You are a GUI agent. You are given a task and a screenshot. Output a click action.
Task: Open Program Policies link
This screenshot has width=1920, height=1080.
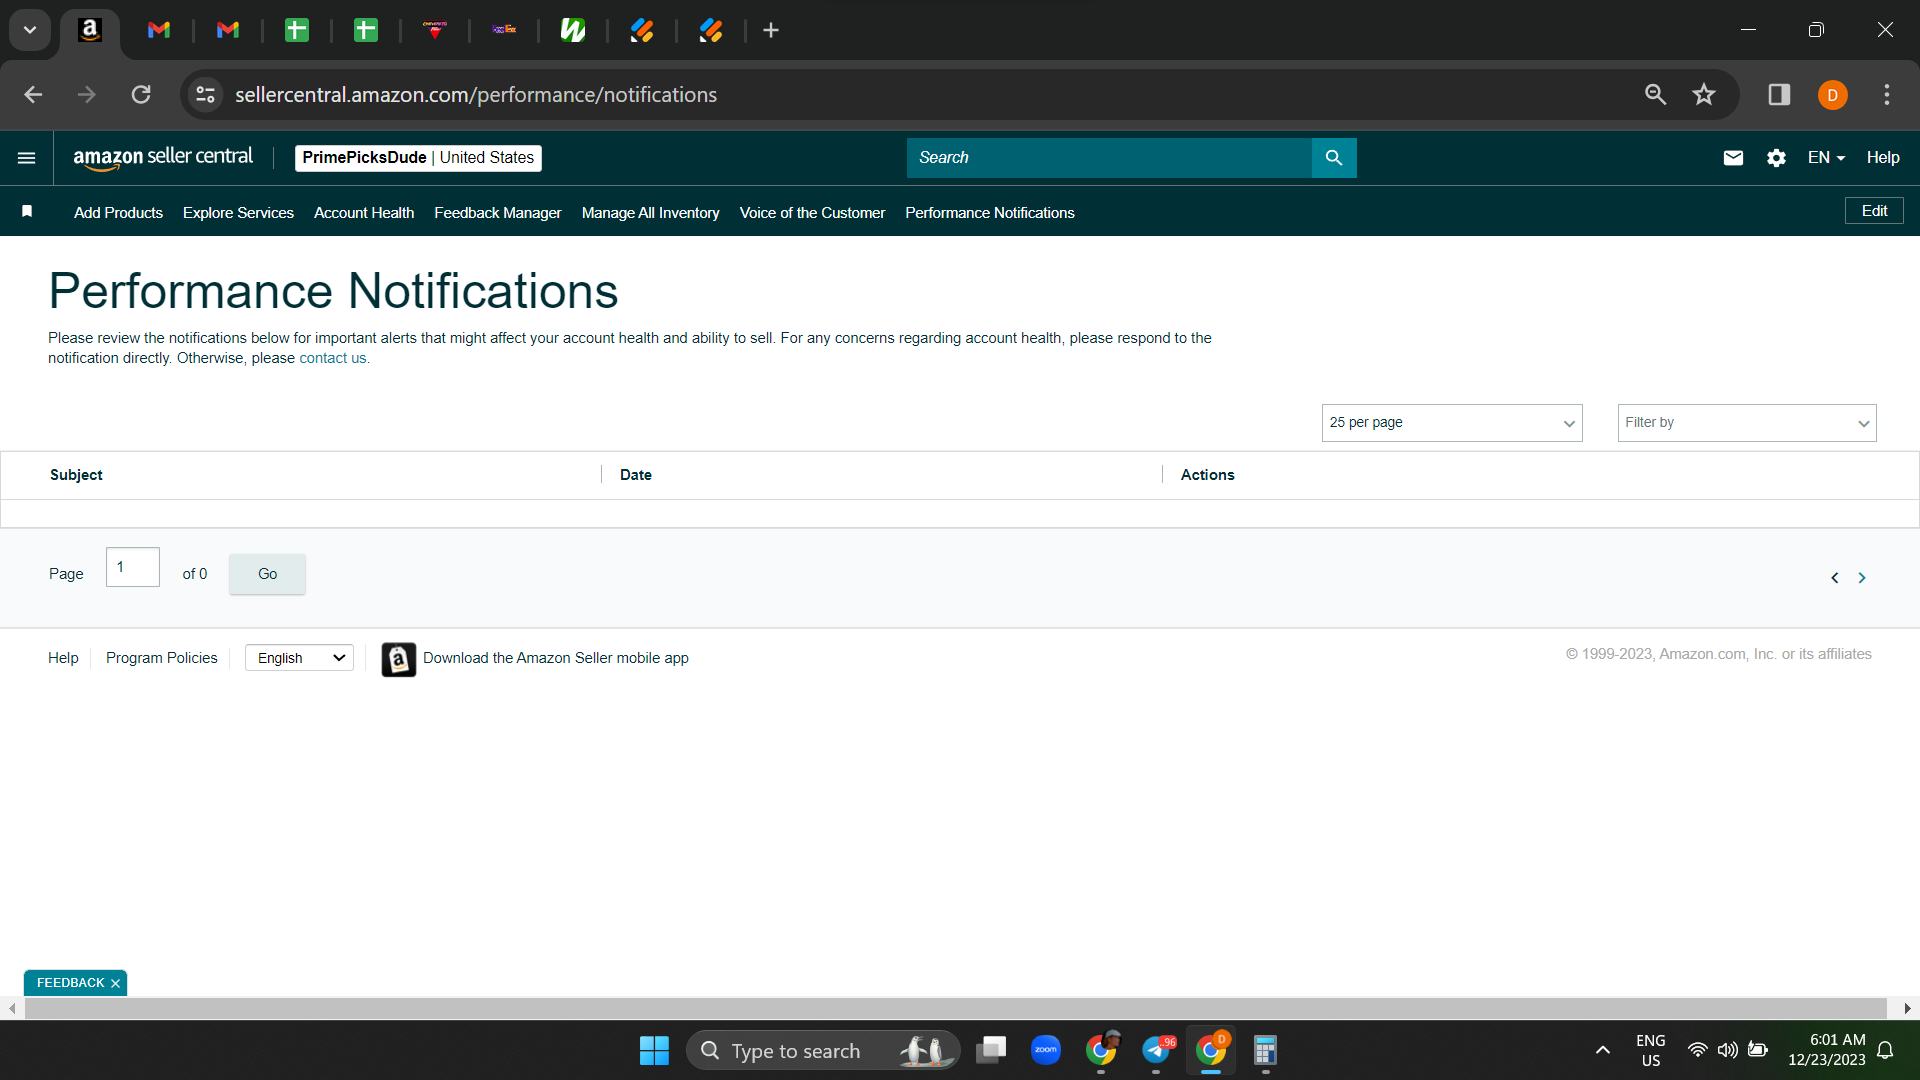click(162, 658)
